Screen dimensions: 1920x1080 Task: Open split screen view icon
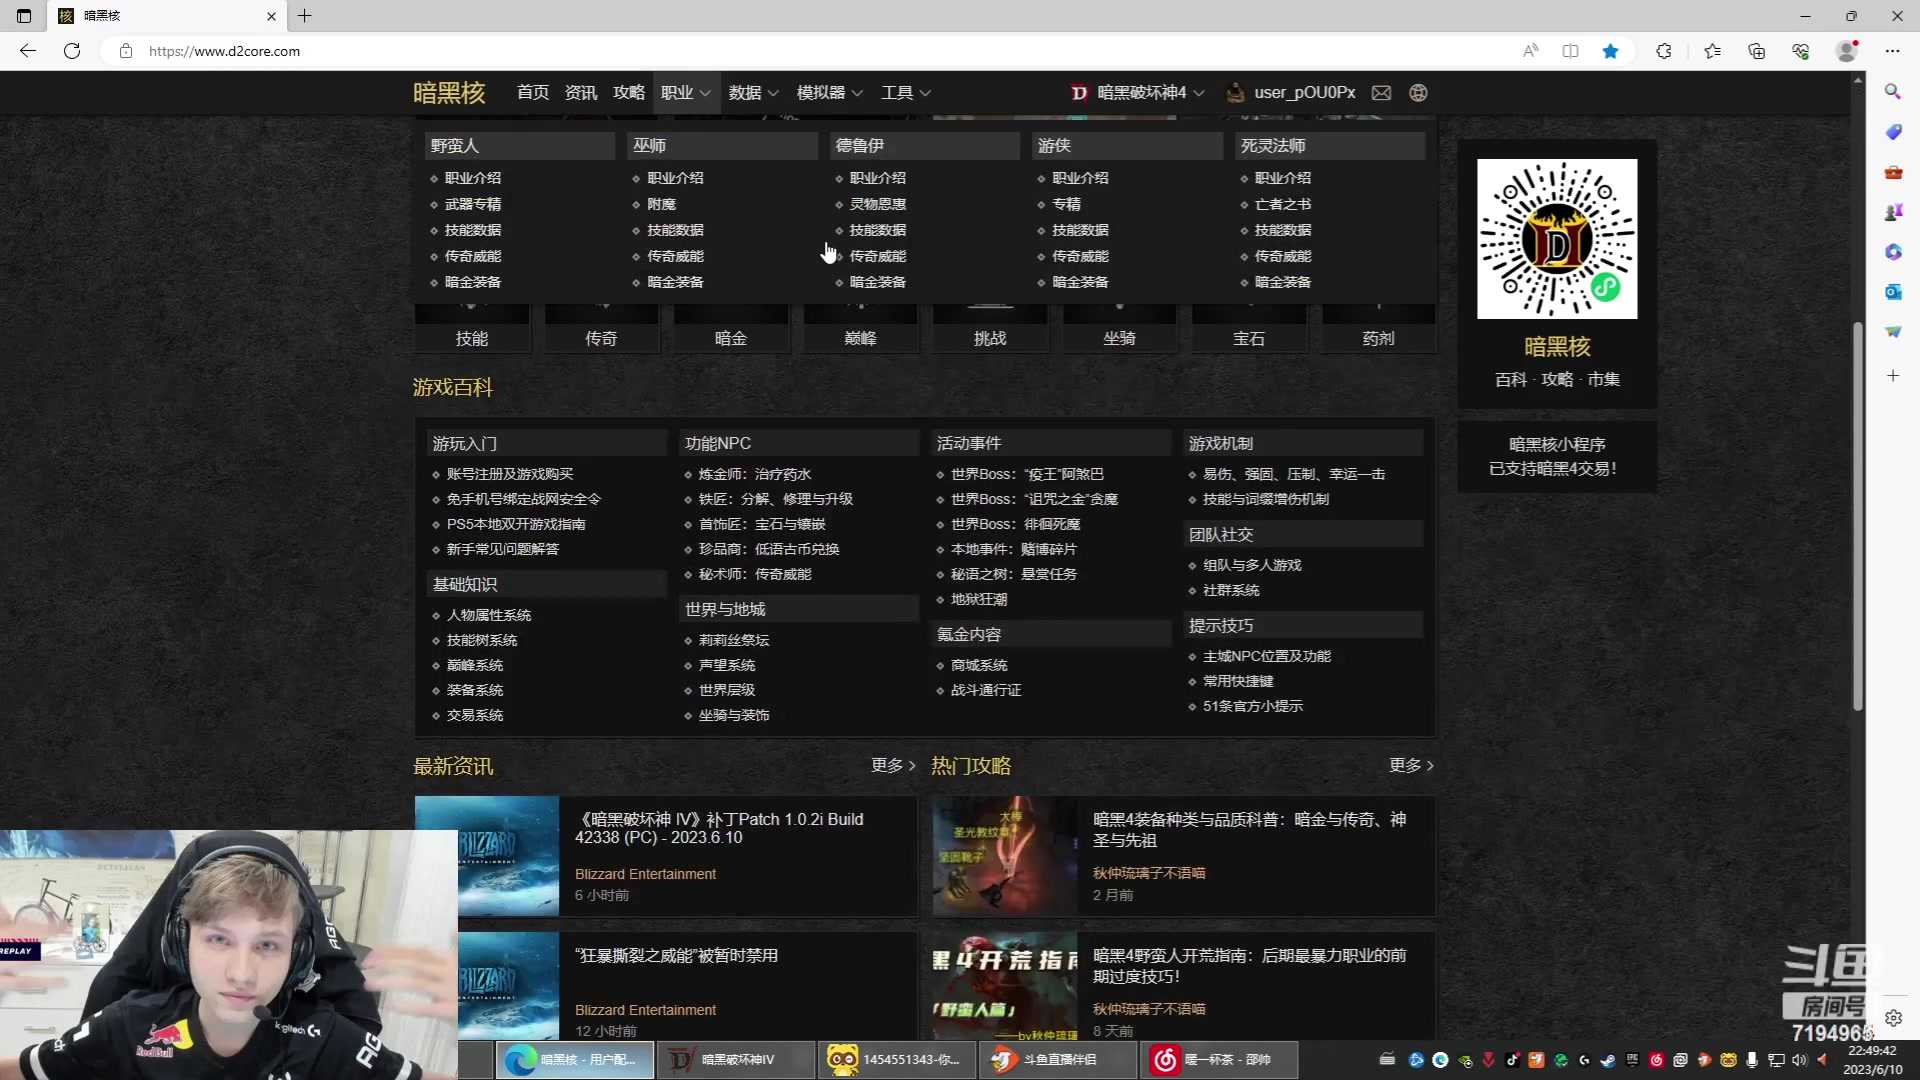pyautogui.click(x=1570, y=51)
